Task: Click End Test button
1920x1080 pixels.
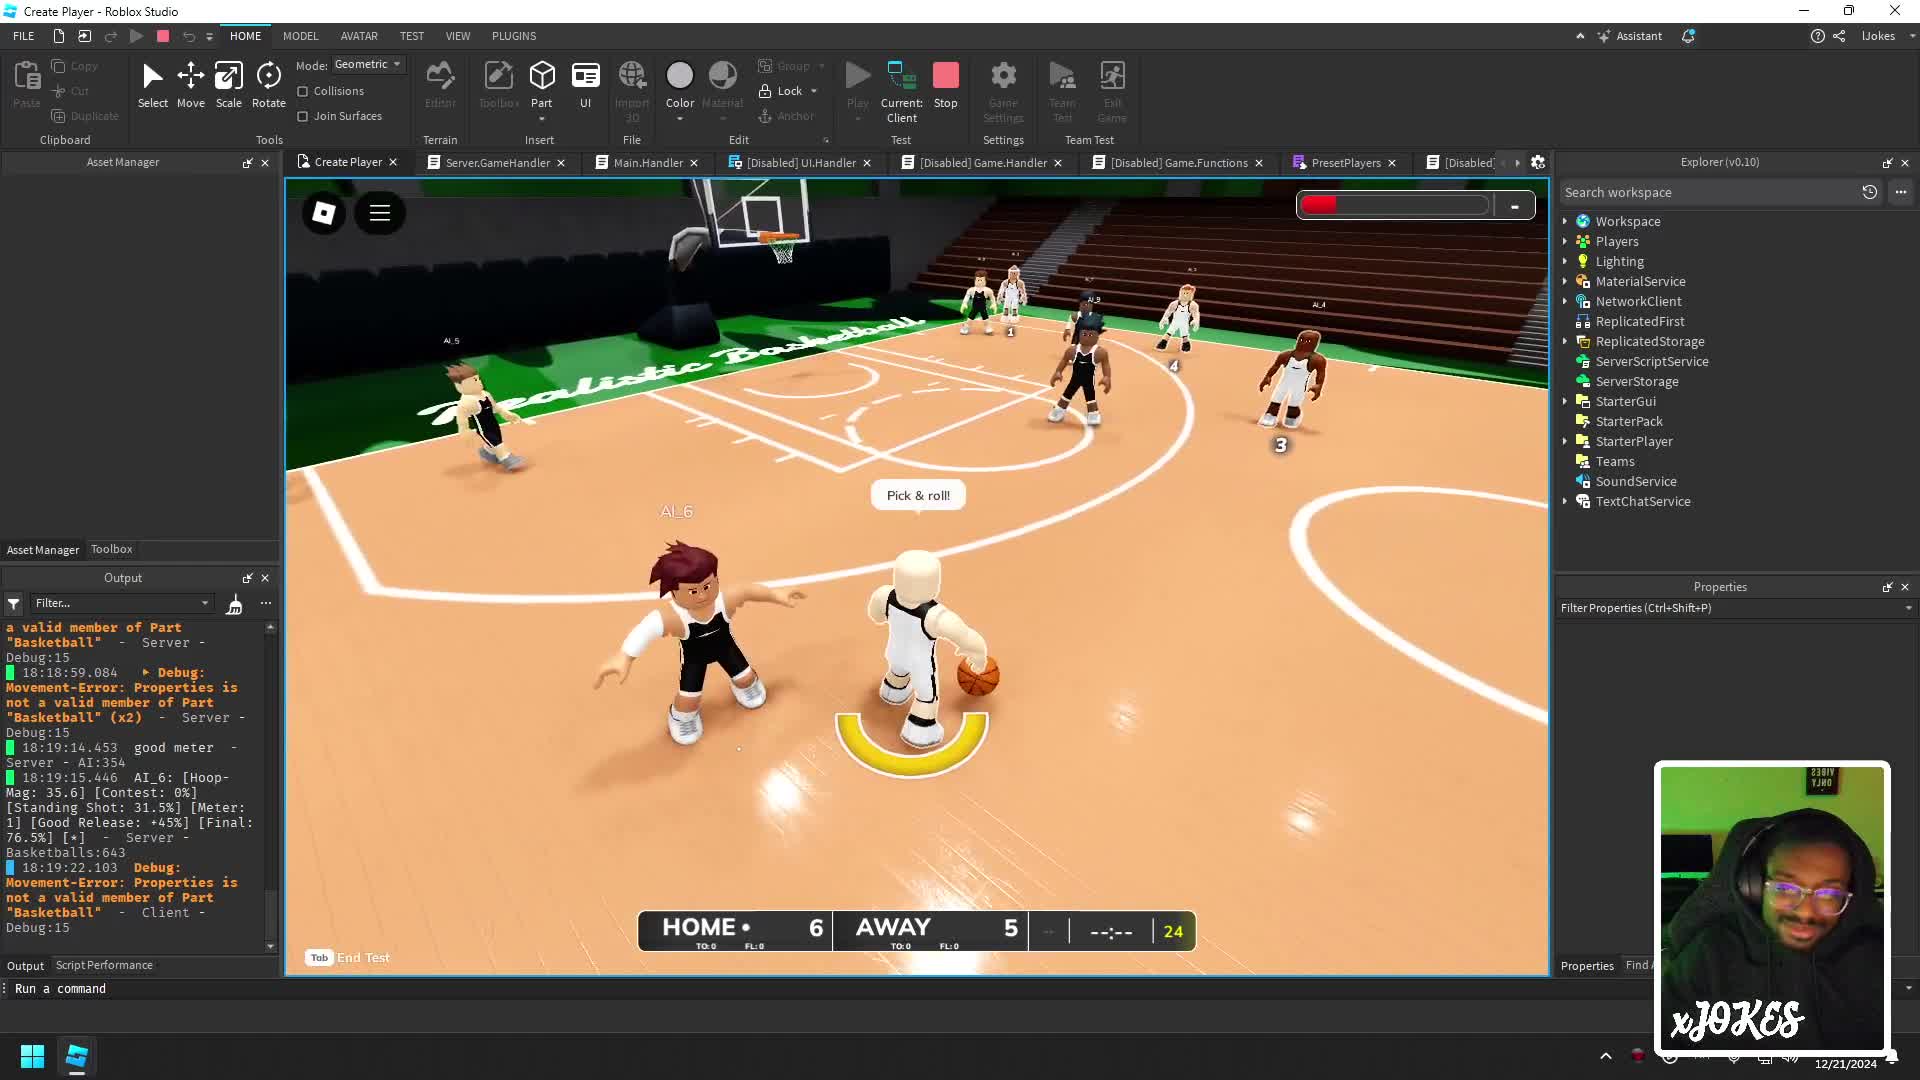Action: (349, 958)
